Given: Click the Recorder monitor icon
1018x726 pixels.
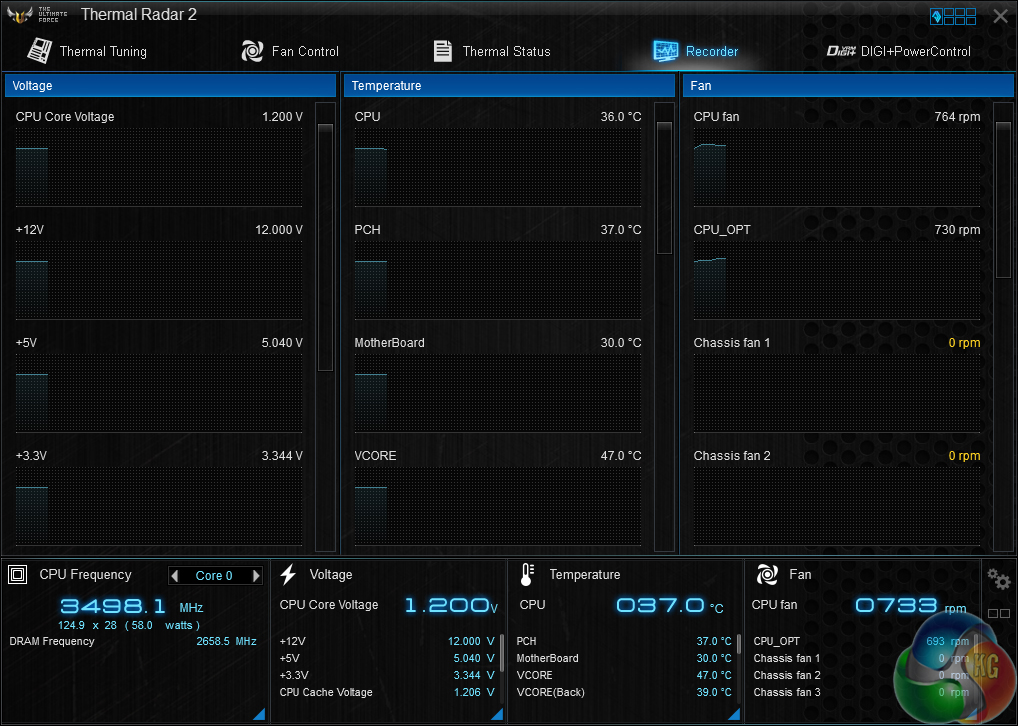Looking at the screenshot, I should pyautogui.click(x=666, y=51).
